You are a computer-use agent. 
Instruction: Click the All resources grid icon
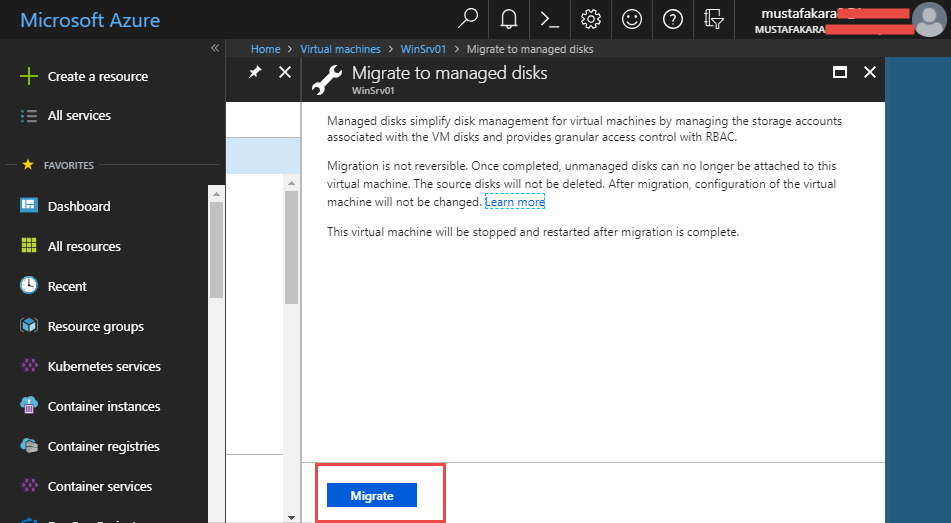[x=29, y=245]
